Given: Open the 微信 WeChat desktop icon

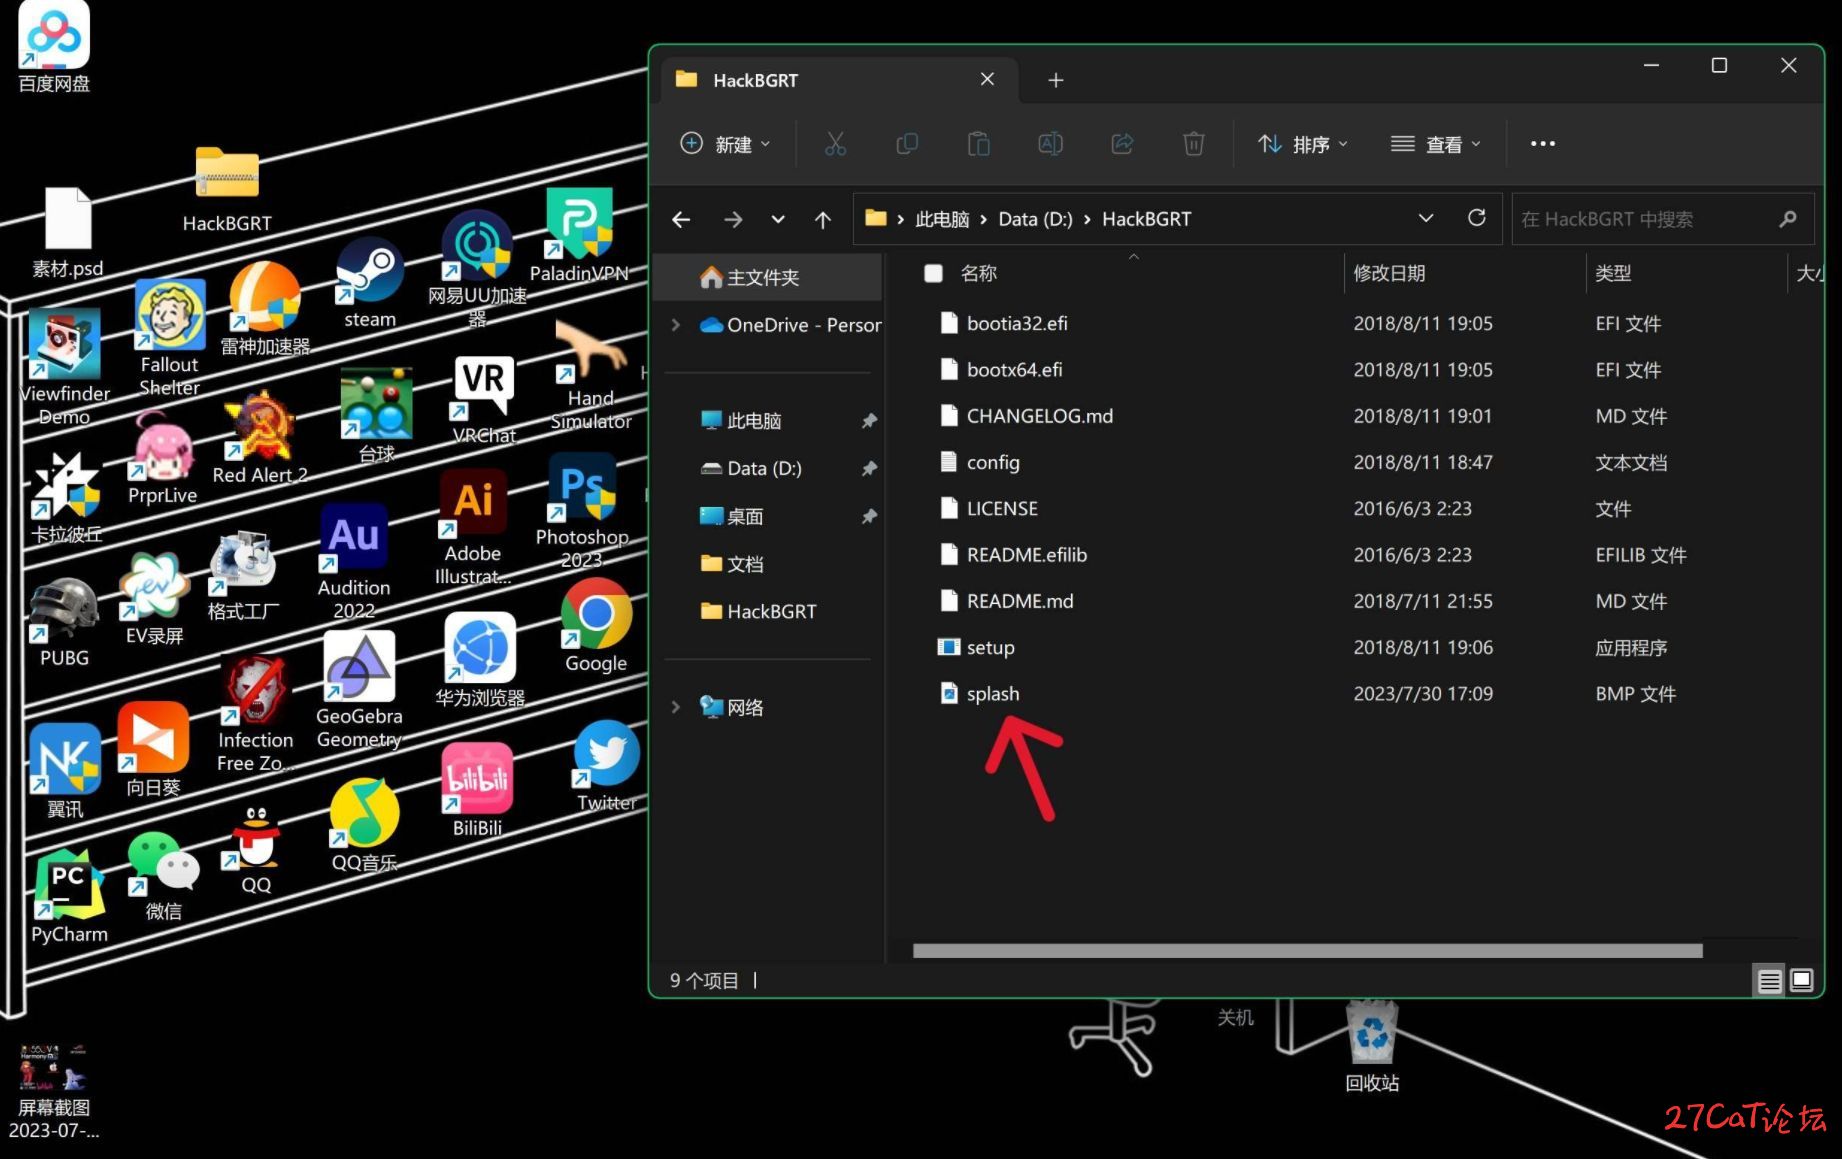Looking at the screenshot, I should 164,875.
